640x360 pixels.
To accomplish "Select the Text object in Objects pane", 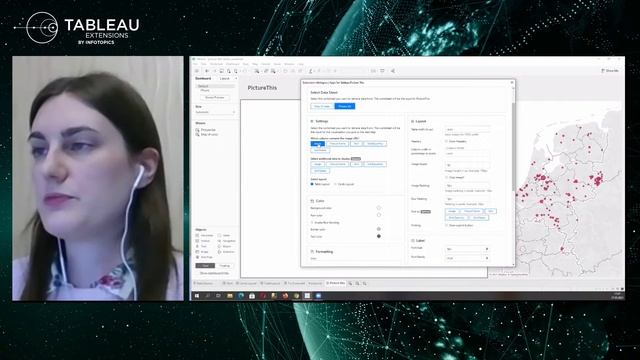I will coord(202,246).
